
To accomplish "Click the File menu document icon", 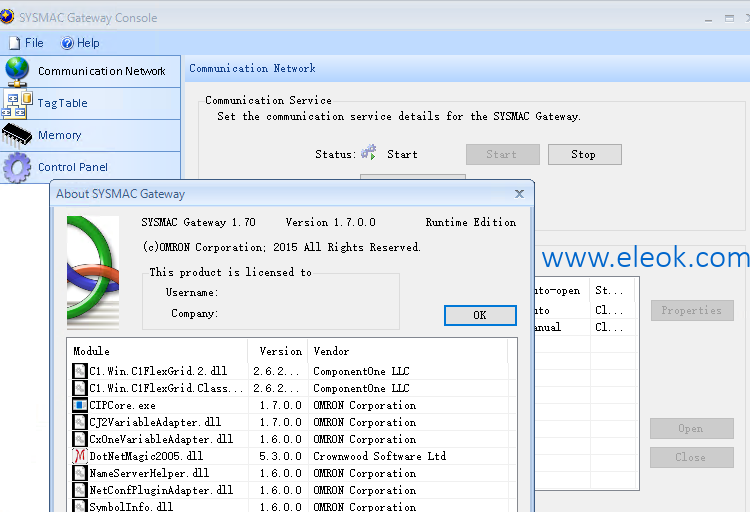I will (x=15, y=43).
